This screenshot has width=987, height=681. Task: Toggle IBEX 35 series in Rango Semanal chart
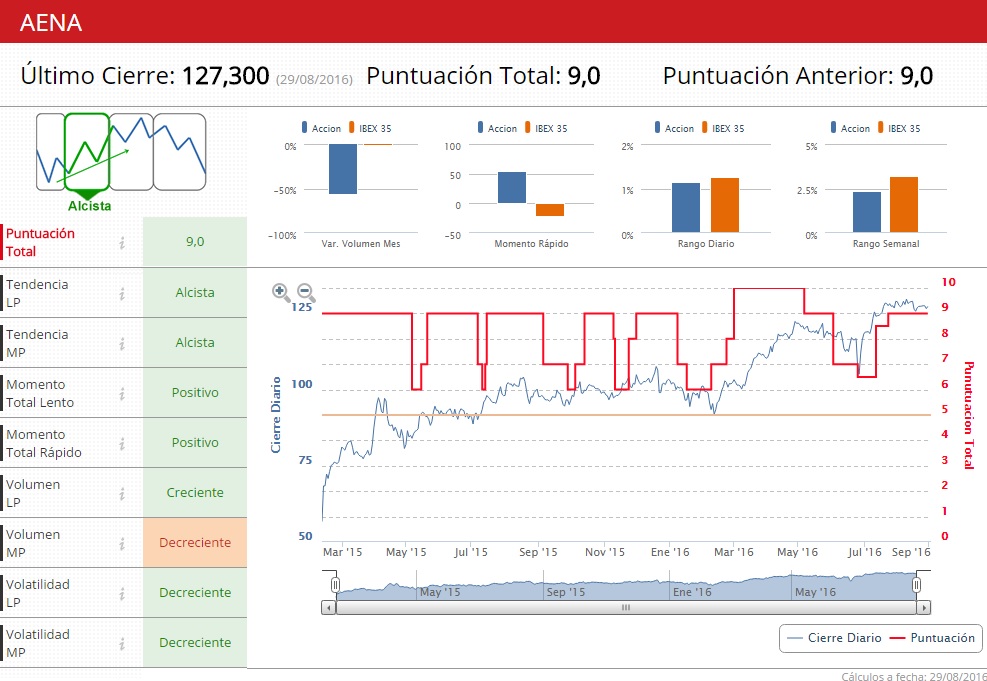[900, 128]
